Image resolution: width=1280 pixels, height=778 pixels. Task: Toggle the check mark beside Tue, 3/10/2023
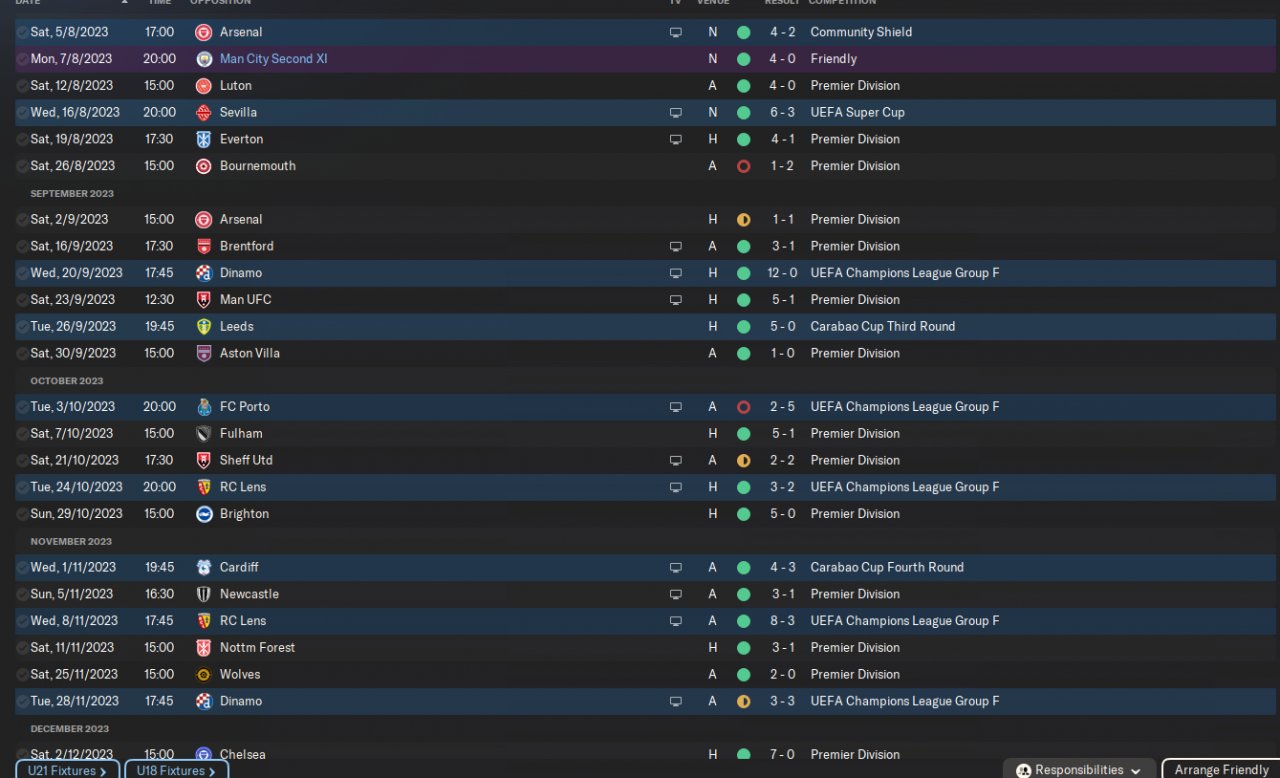(x=22, y=407)
